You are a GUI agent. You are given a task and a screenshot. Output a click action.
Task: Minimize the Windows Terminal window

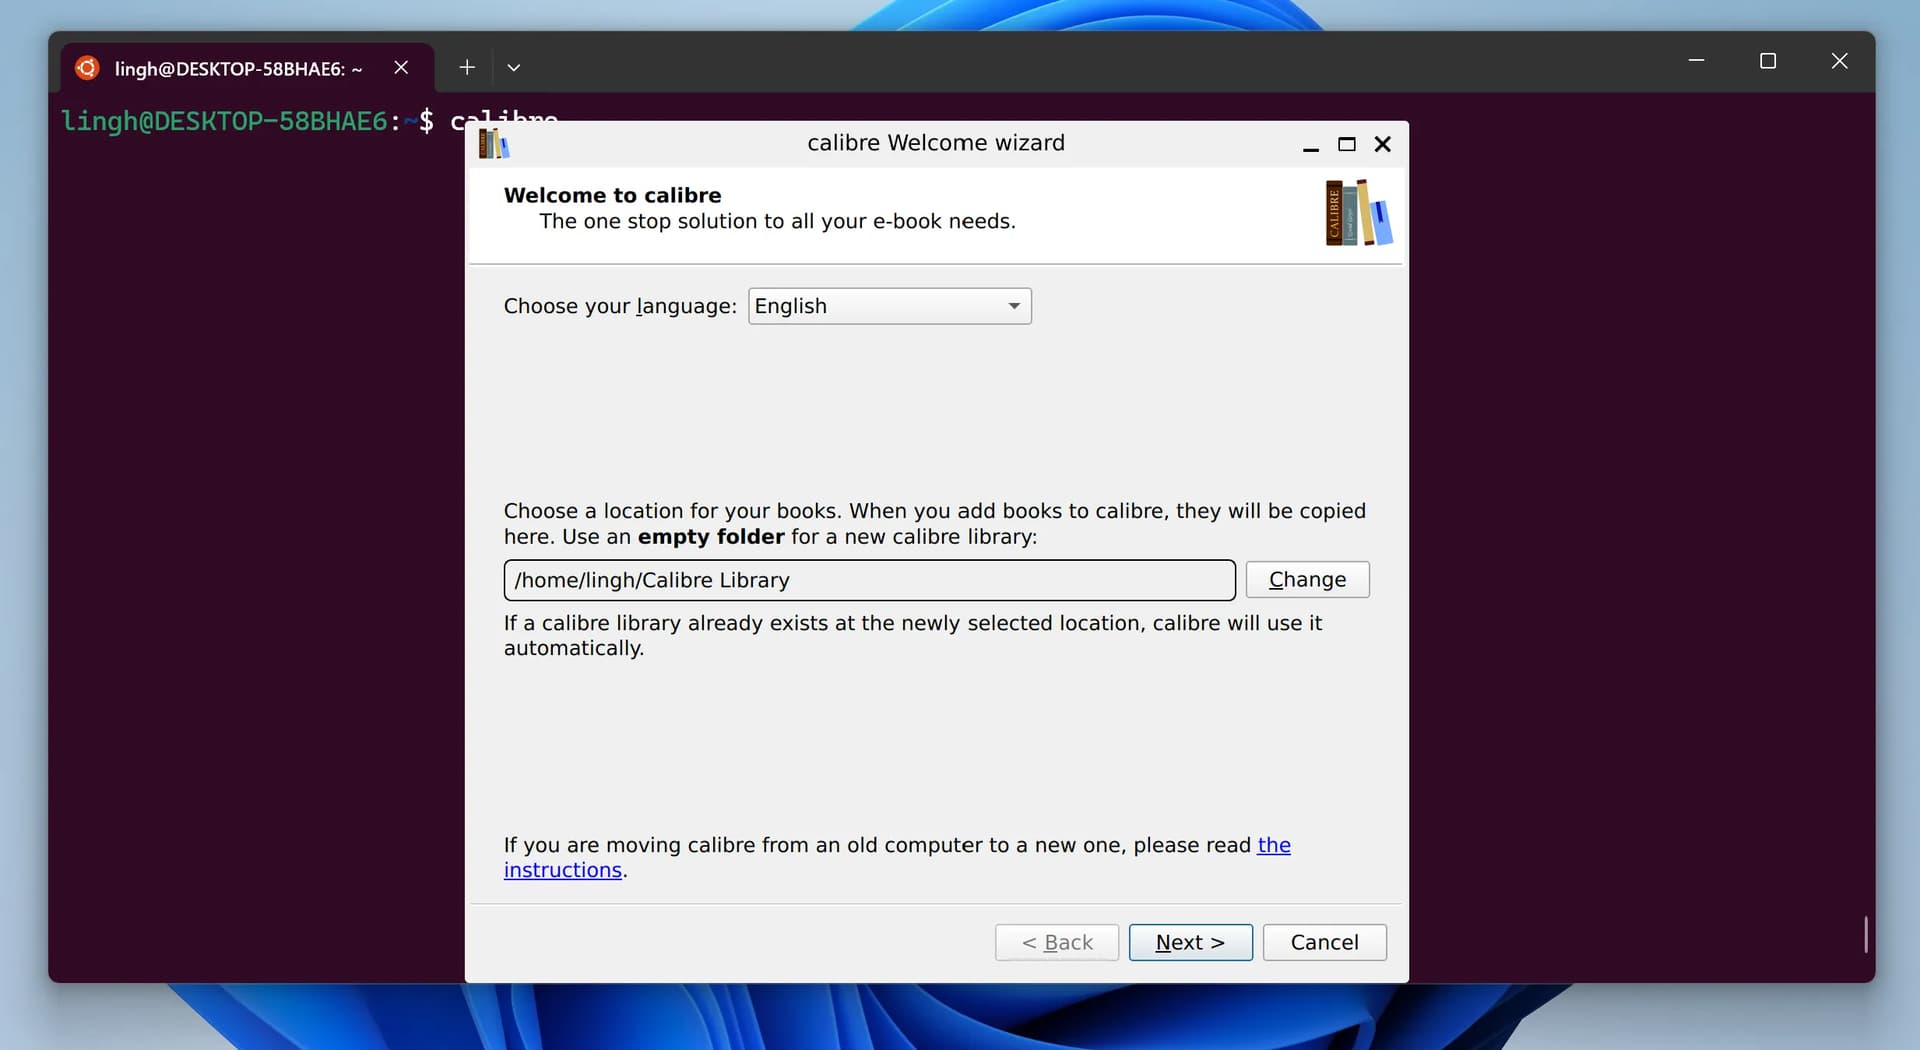coord(1696,61)
